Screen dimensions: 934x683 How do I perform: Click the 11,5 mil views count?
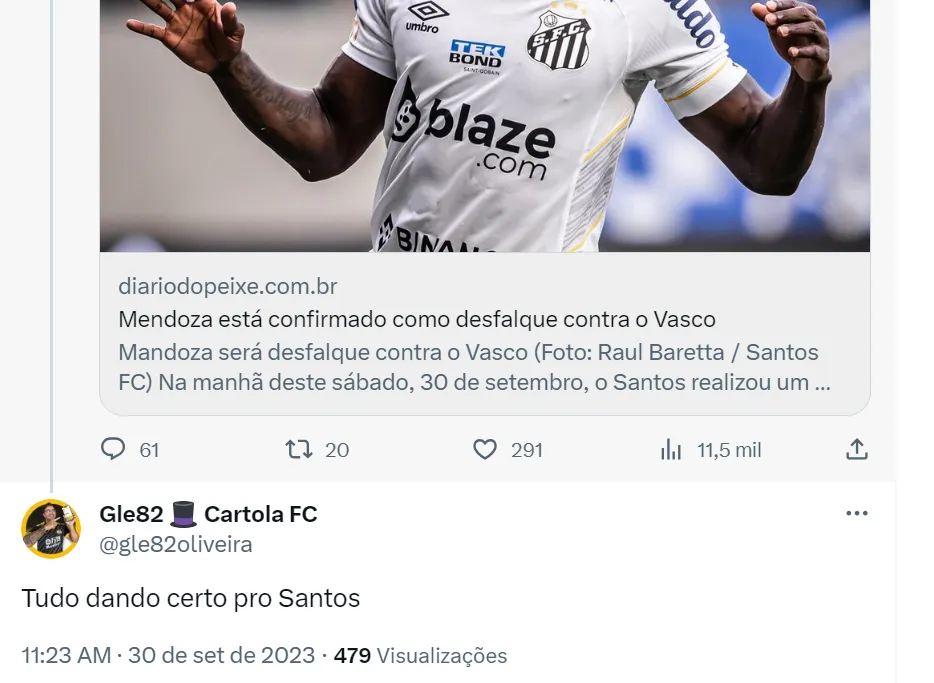tap(729, 450)
